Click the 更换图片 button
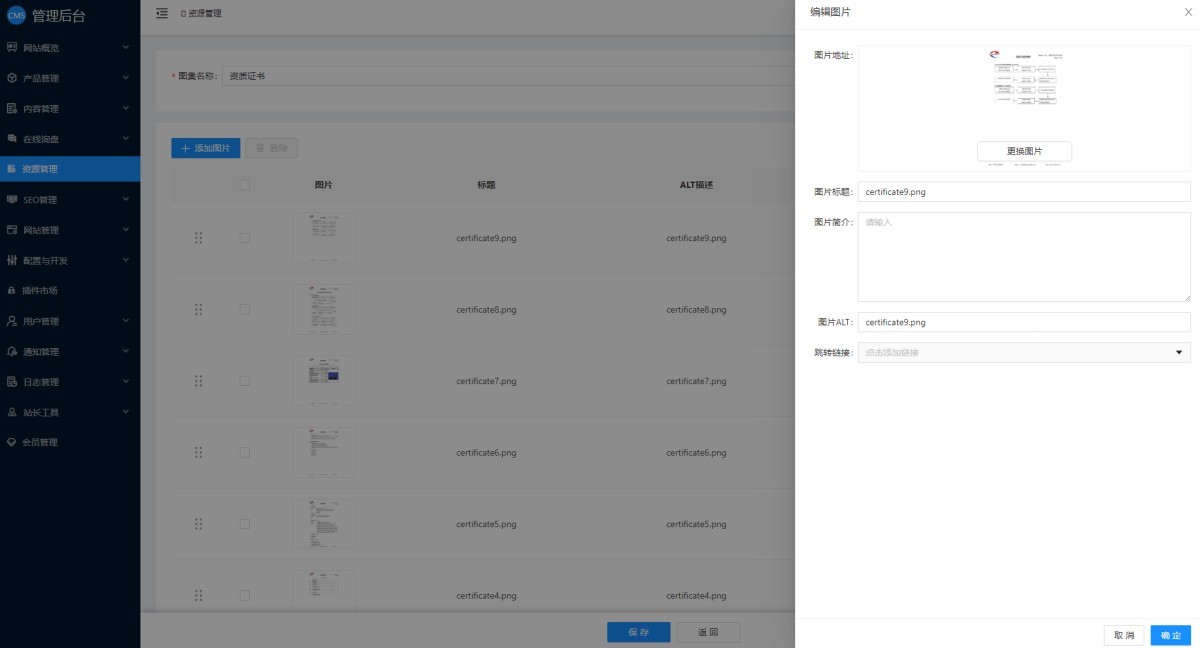 click(1024, 151)
